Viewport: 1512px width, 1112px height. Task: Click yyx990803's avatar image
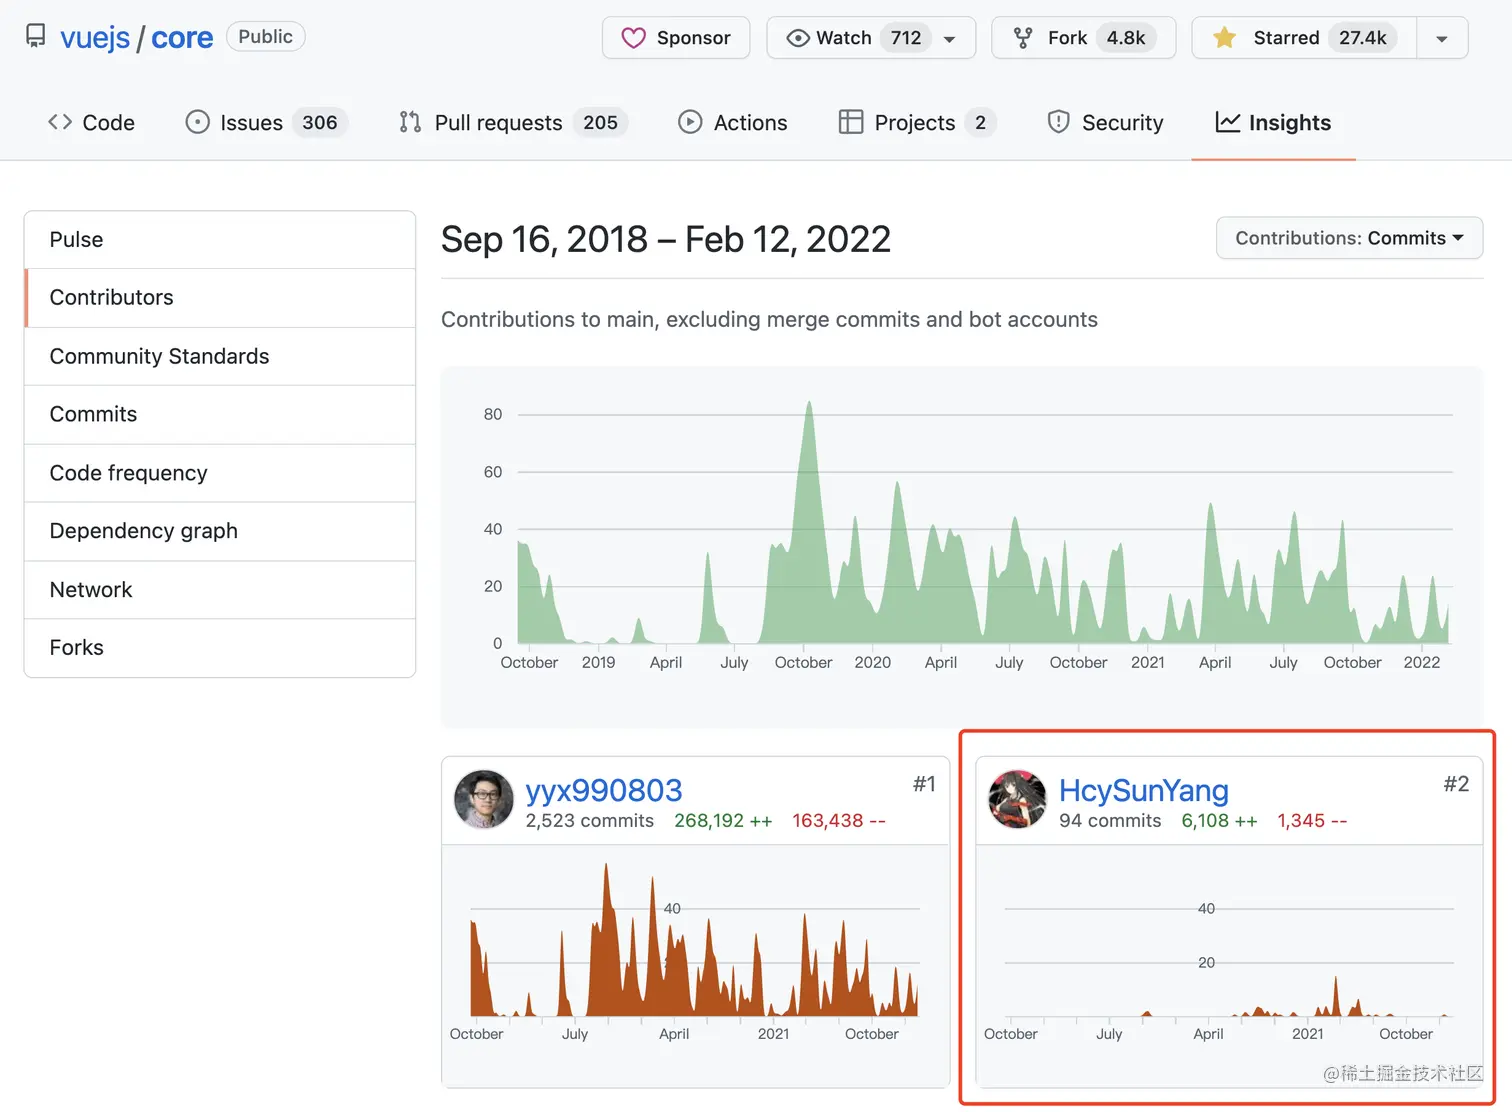[x=484, y=799]
